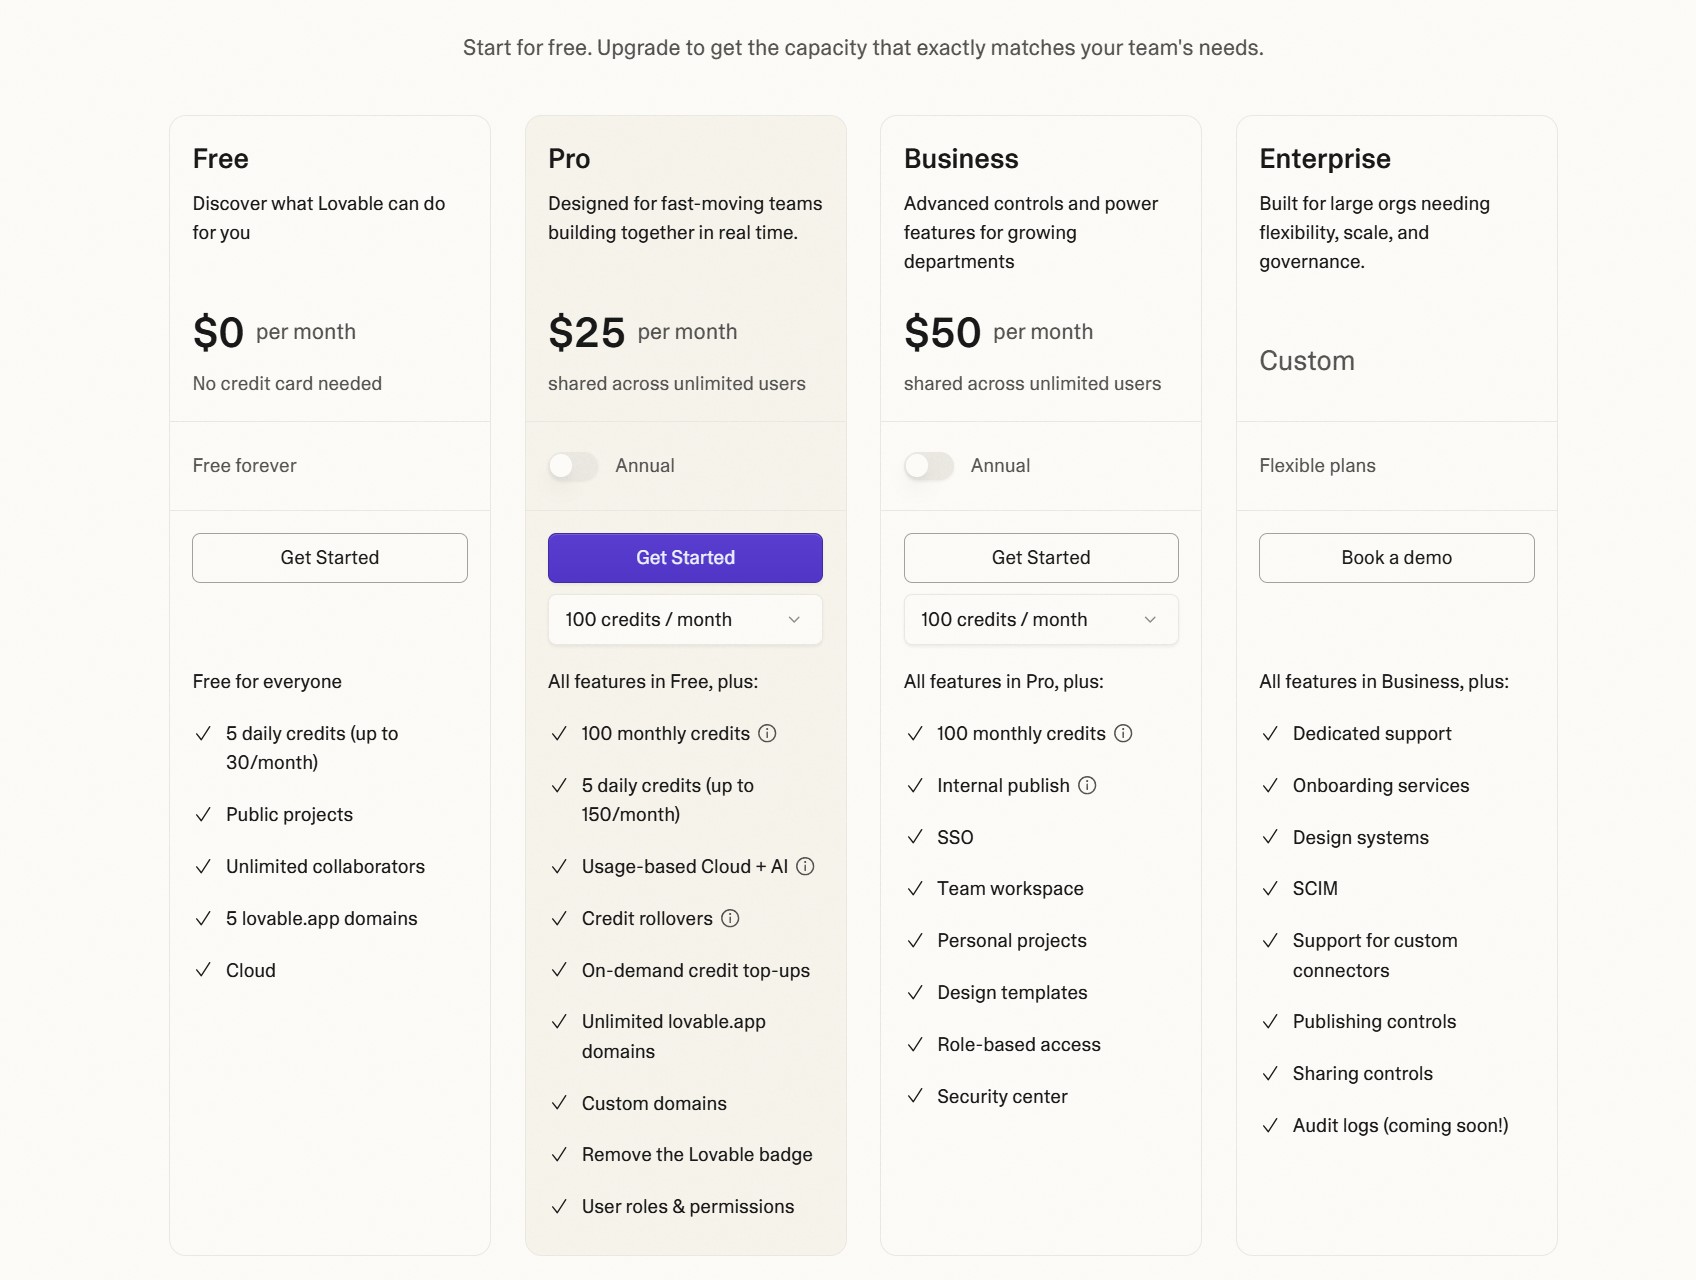Click info icon beside Business 100 monthly credits
The image size is (1696, 1280).
tap(1123, 733)
